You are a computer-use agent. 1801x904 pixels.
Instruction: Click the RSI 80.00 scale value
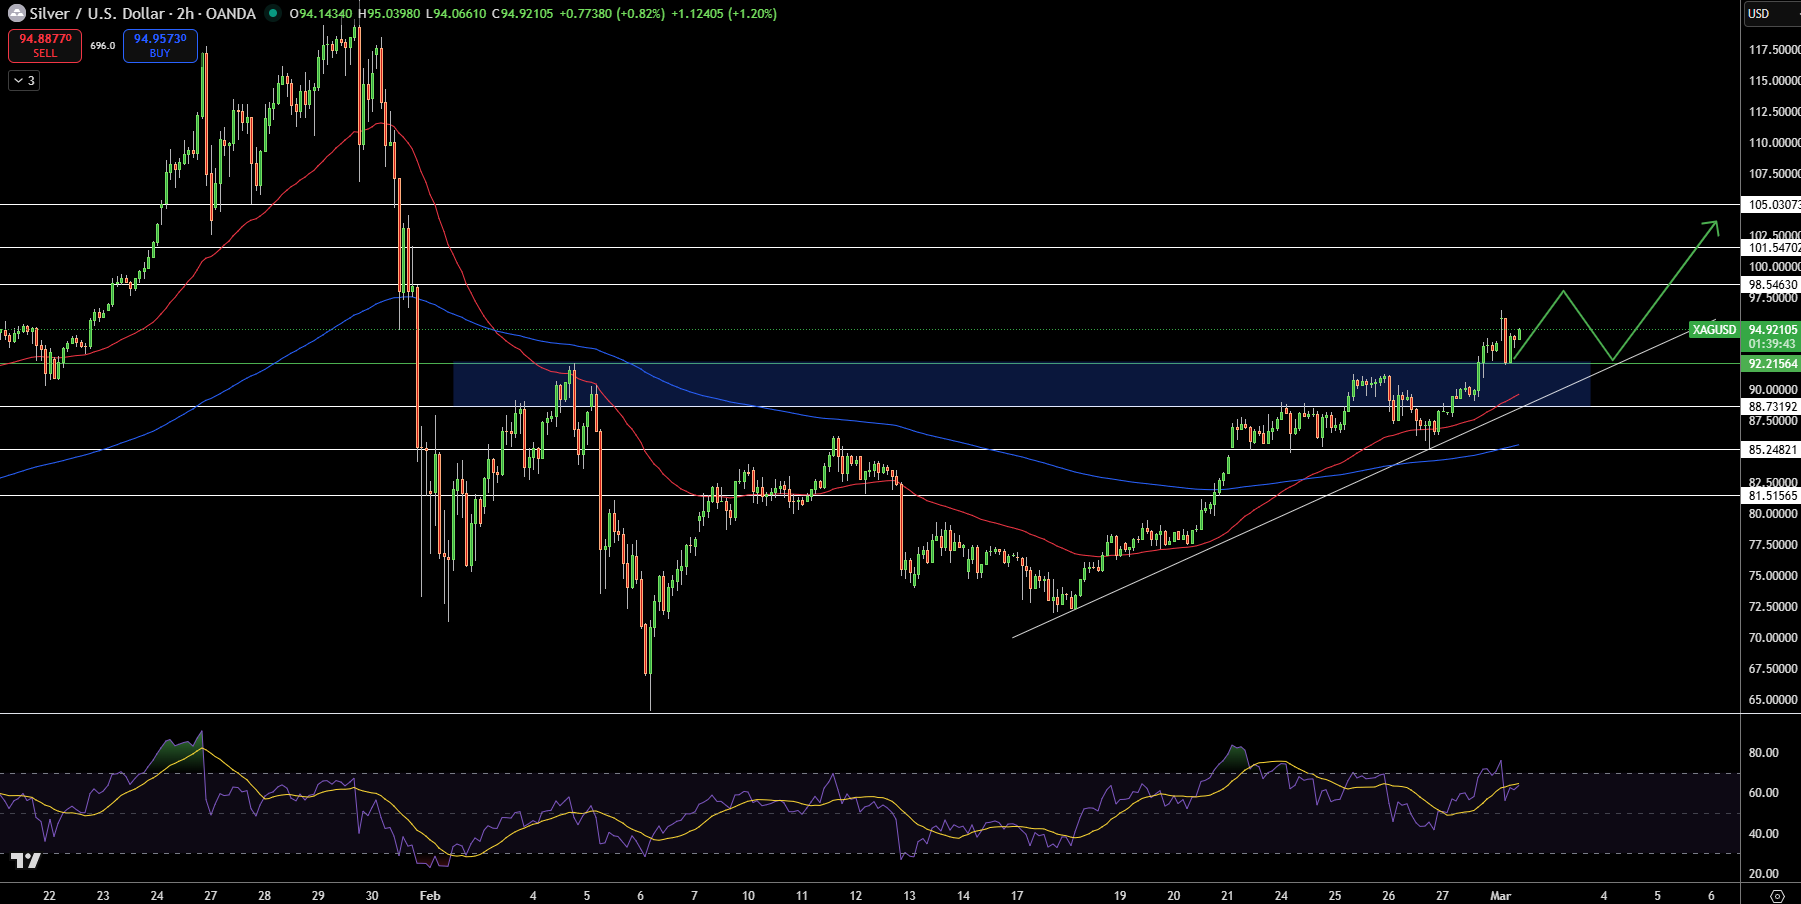pyautogui.click(x=1764, y=753)
